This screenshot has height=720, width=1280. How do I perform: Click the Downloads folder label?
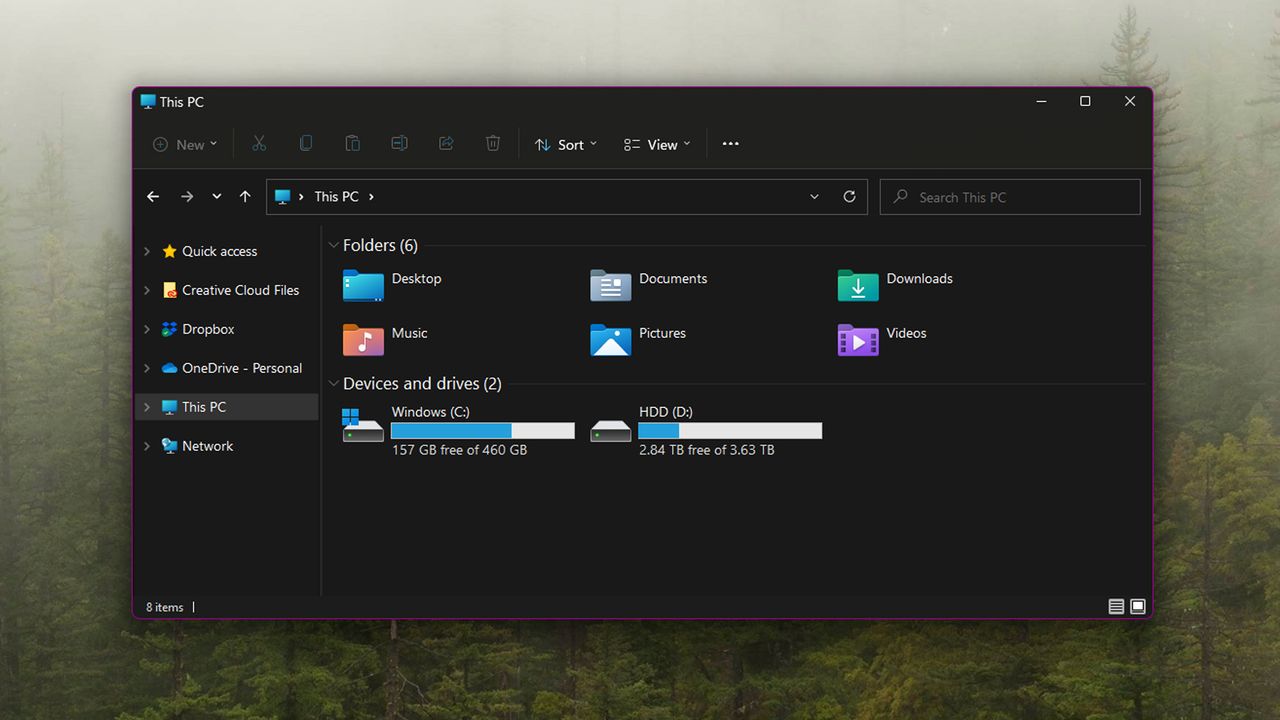coord(919,279)
